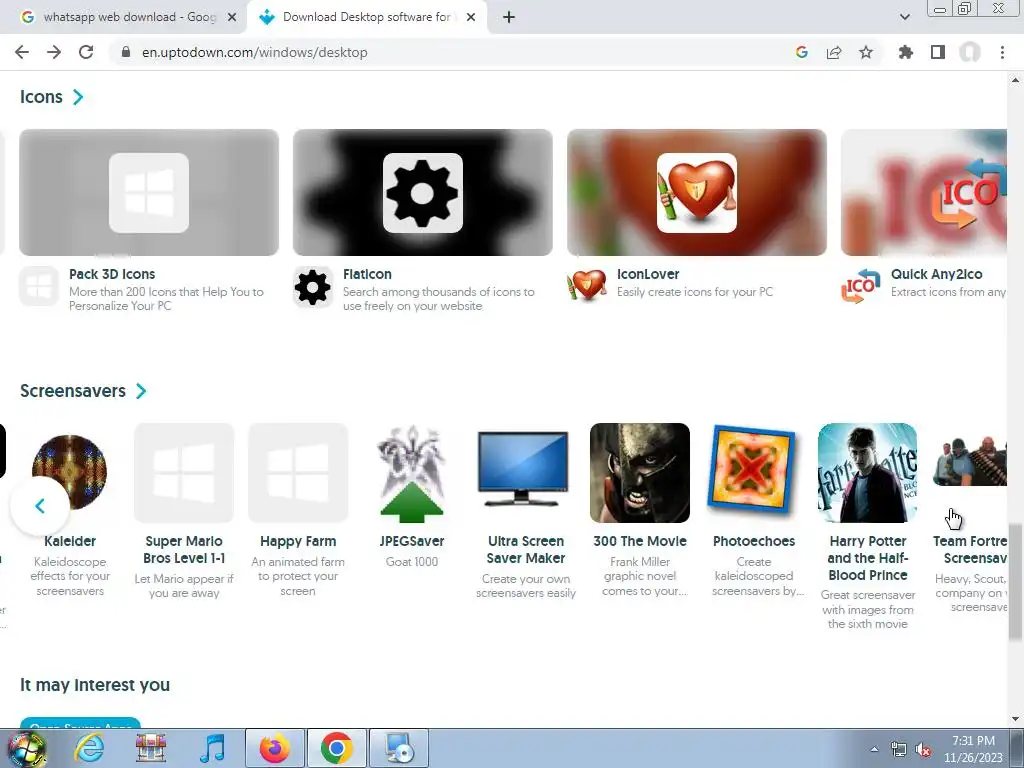Open the Photoechoes framed icon
Screen dimensions: 1024x768
pos(754,473)
